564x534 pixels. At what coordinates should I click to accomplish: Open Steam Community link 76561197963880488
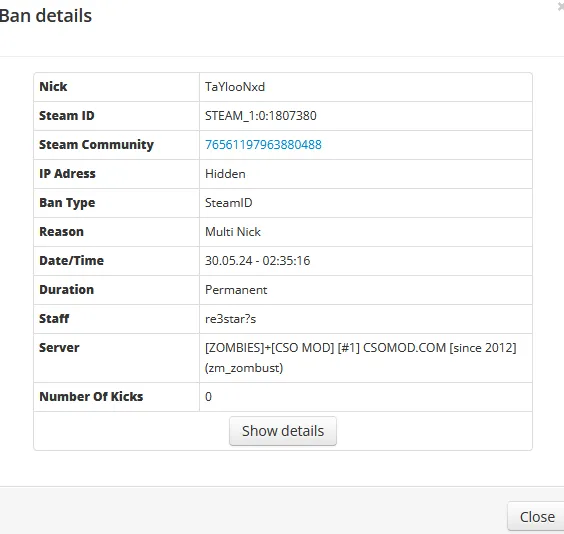pos(263,145)
